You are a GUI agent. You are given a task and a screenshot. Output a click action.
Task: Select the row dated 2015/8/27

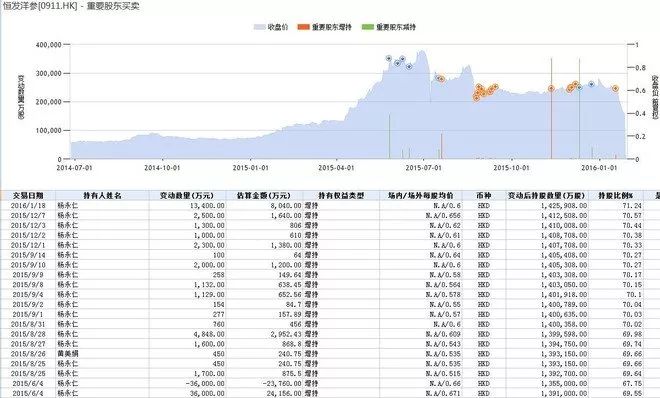(330, 344)
